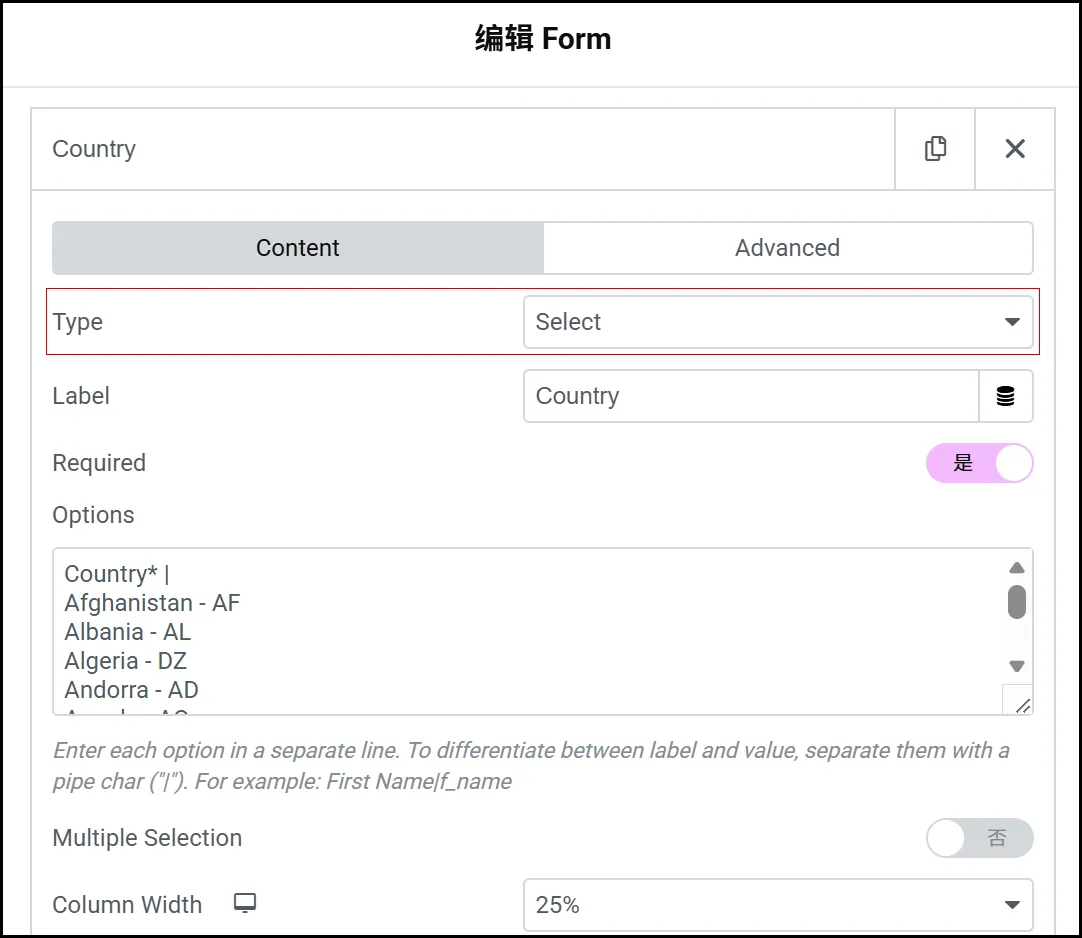Switch to the Content tab

click(296, 248)
